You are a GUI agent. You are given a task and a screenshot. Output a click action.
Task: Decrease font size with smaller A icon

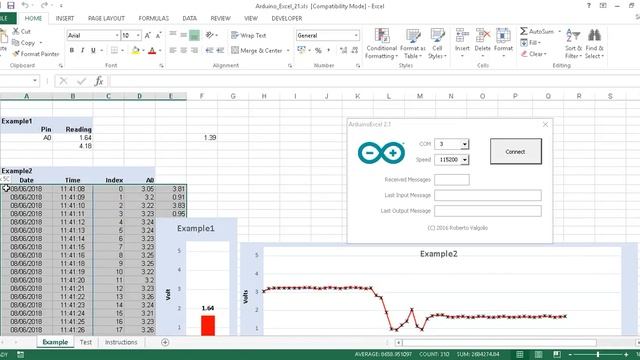point(159,36)
